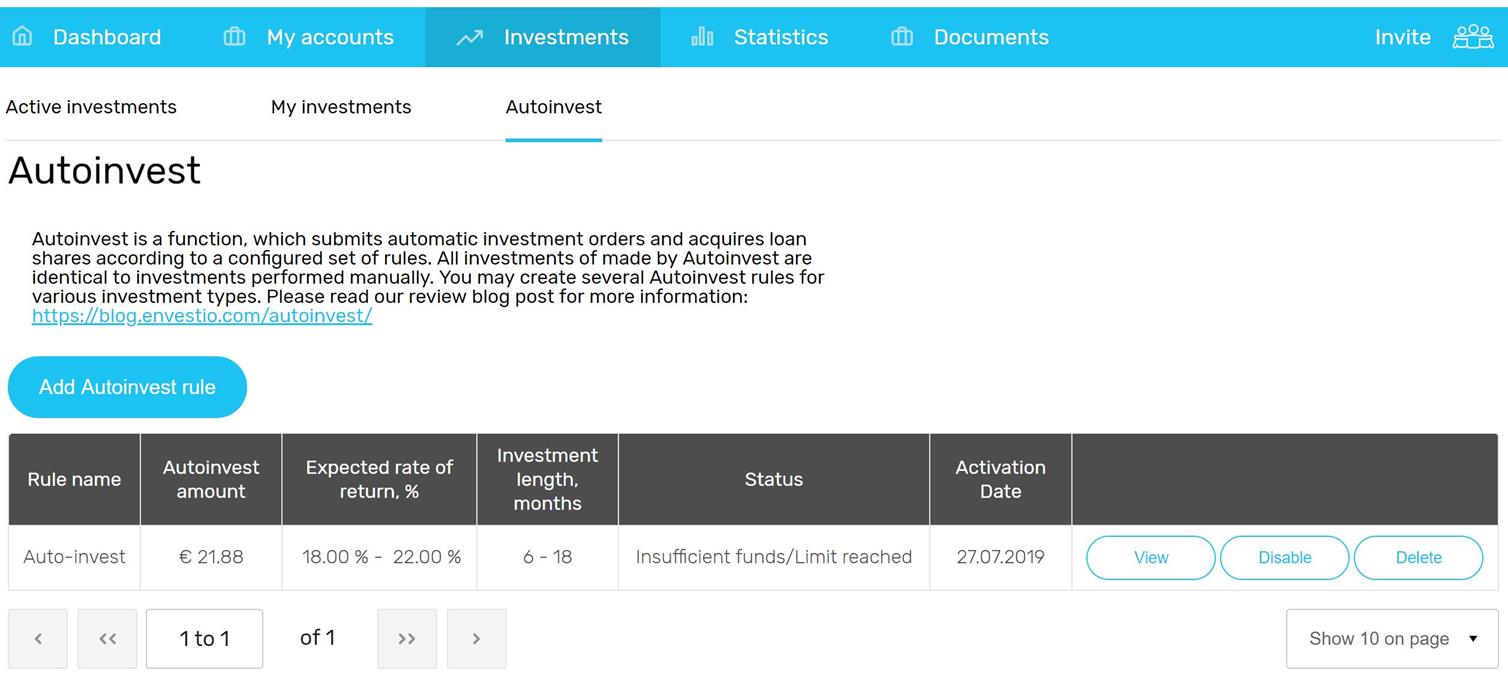Jump to last page with double arrow

[407, 638]
